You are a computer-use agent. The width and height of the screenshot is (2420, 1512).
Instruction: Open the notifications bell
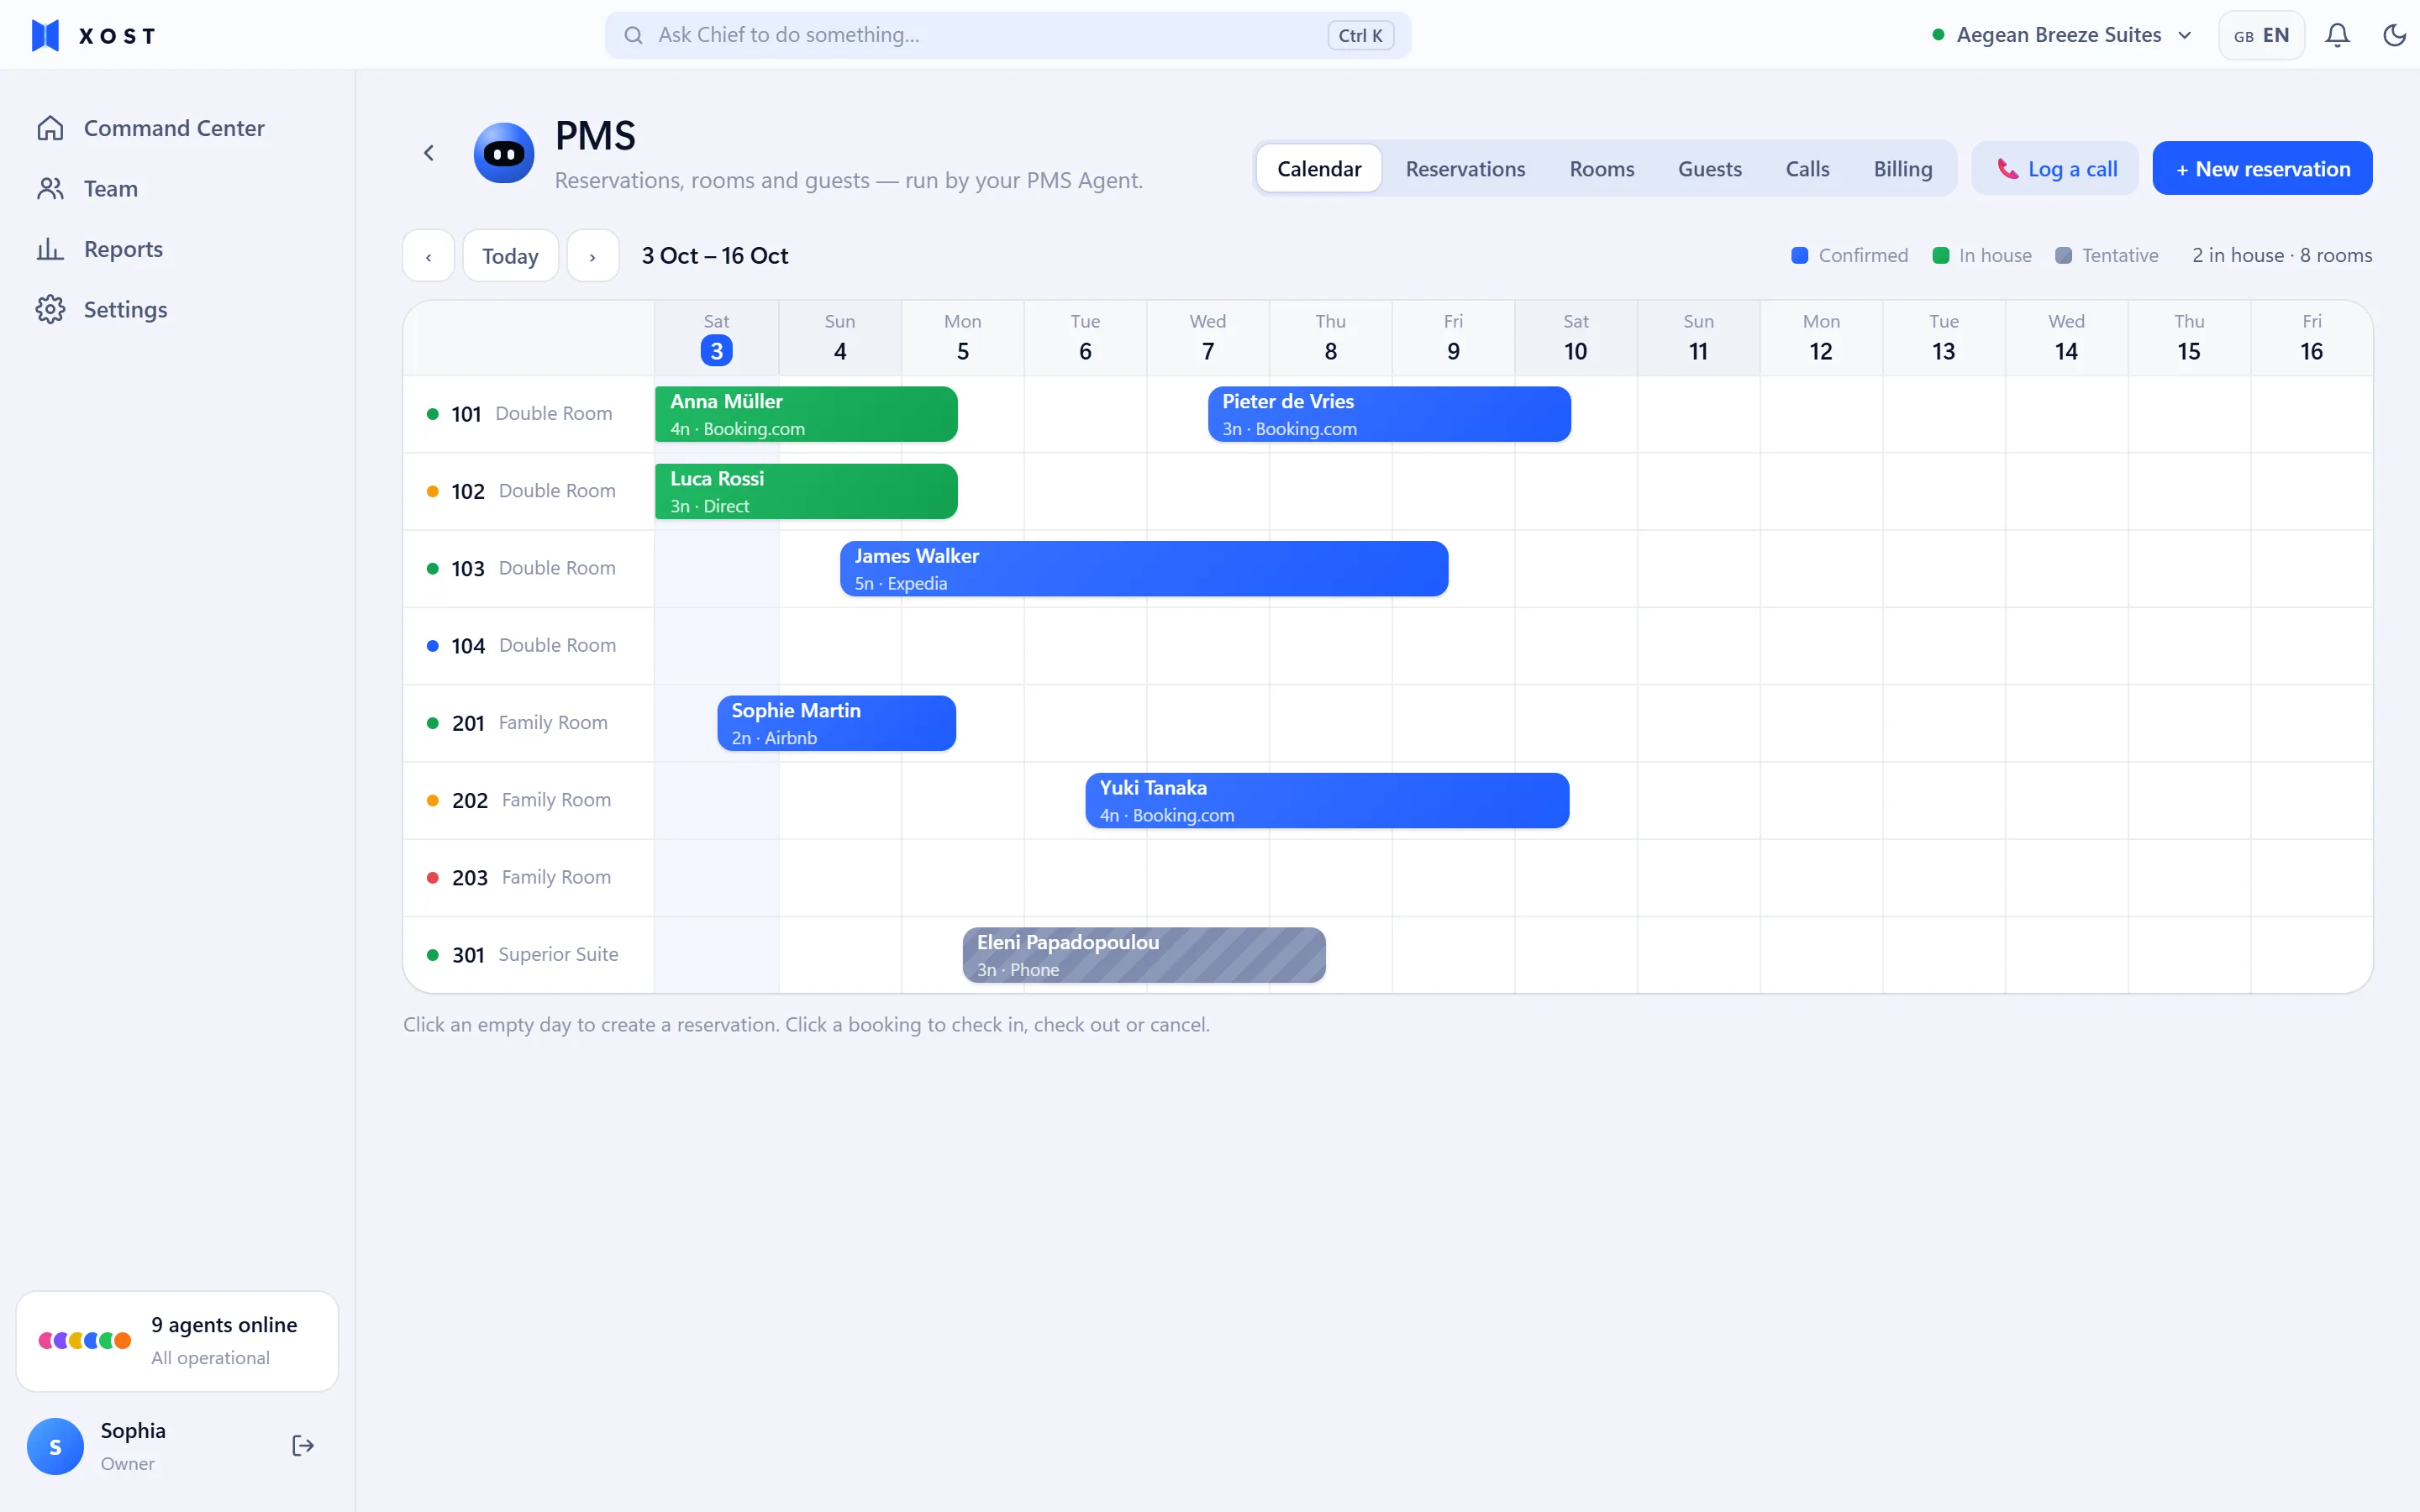pos(2337,35)
